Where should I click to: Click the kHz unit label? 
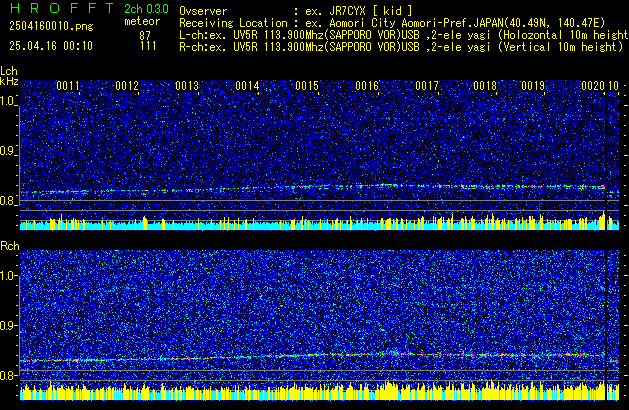pos(9,81)
